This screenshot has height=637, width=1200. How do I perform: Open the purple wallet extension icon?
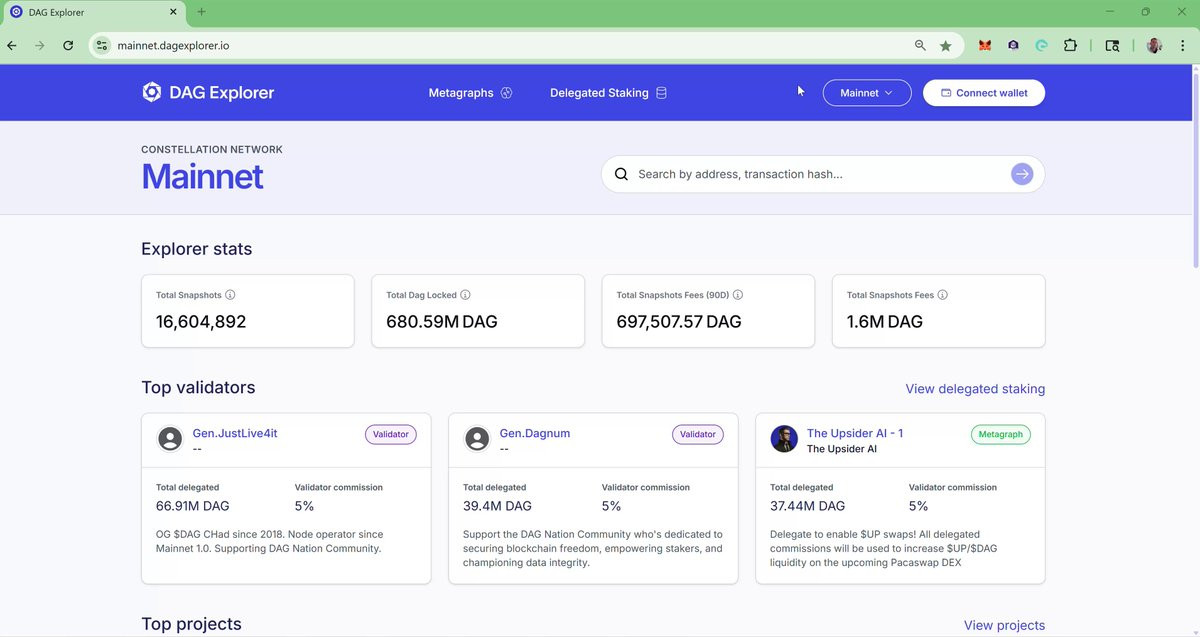coord(1013,46)
